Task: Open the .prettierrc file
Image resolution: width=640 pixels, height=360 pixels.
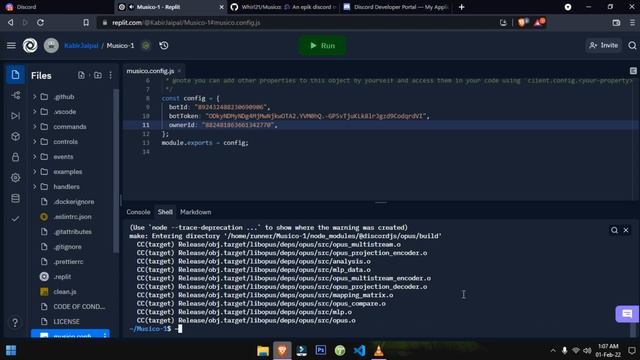Action: 70,262
